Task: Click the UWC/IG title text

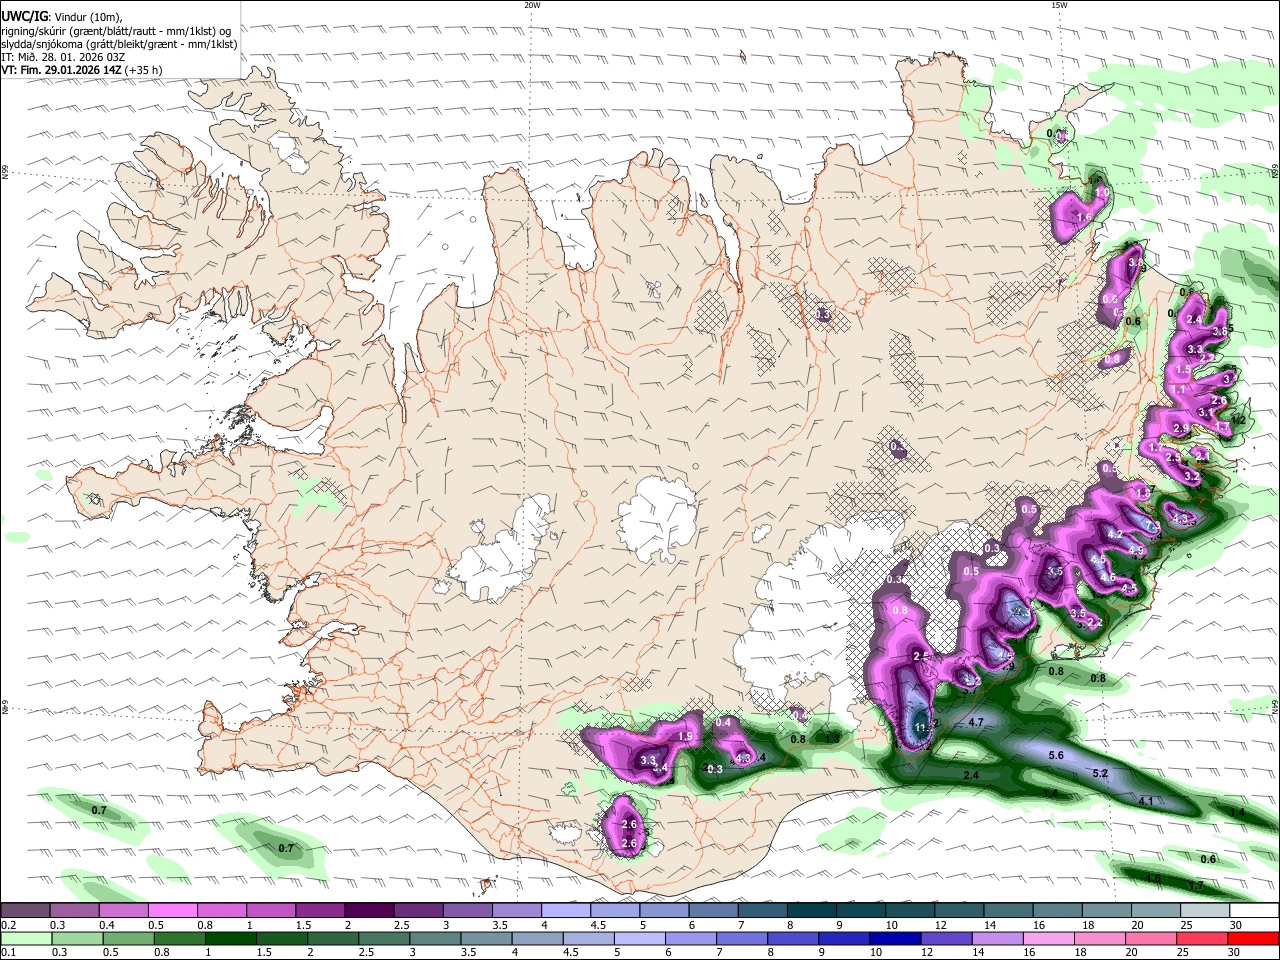Action: (x=25, y=16)
